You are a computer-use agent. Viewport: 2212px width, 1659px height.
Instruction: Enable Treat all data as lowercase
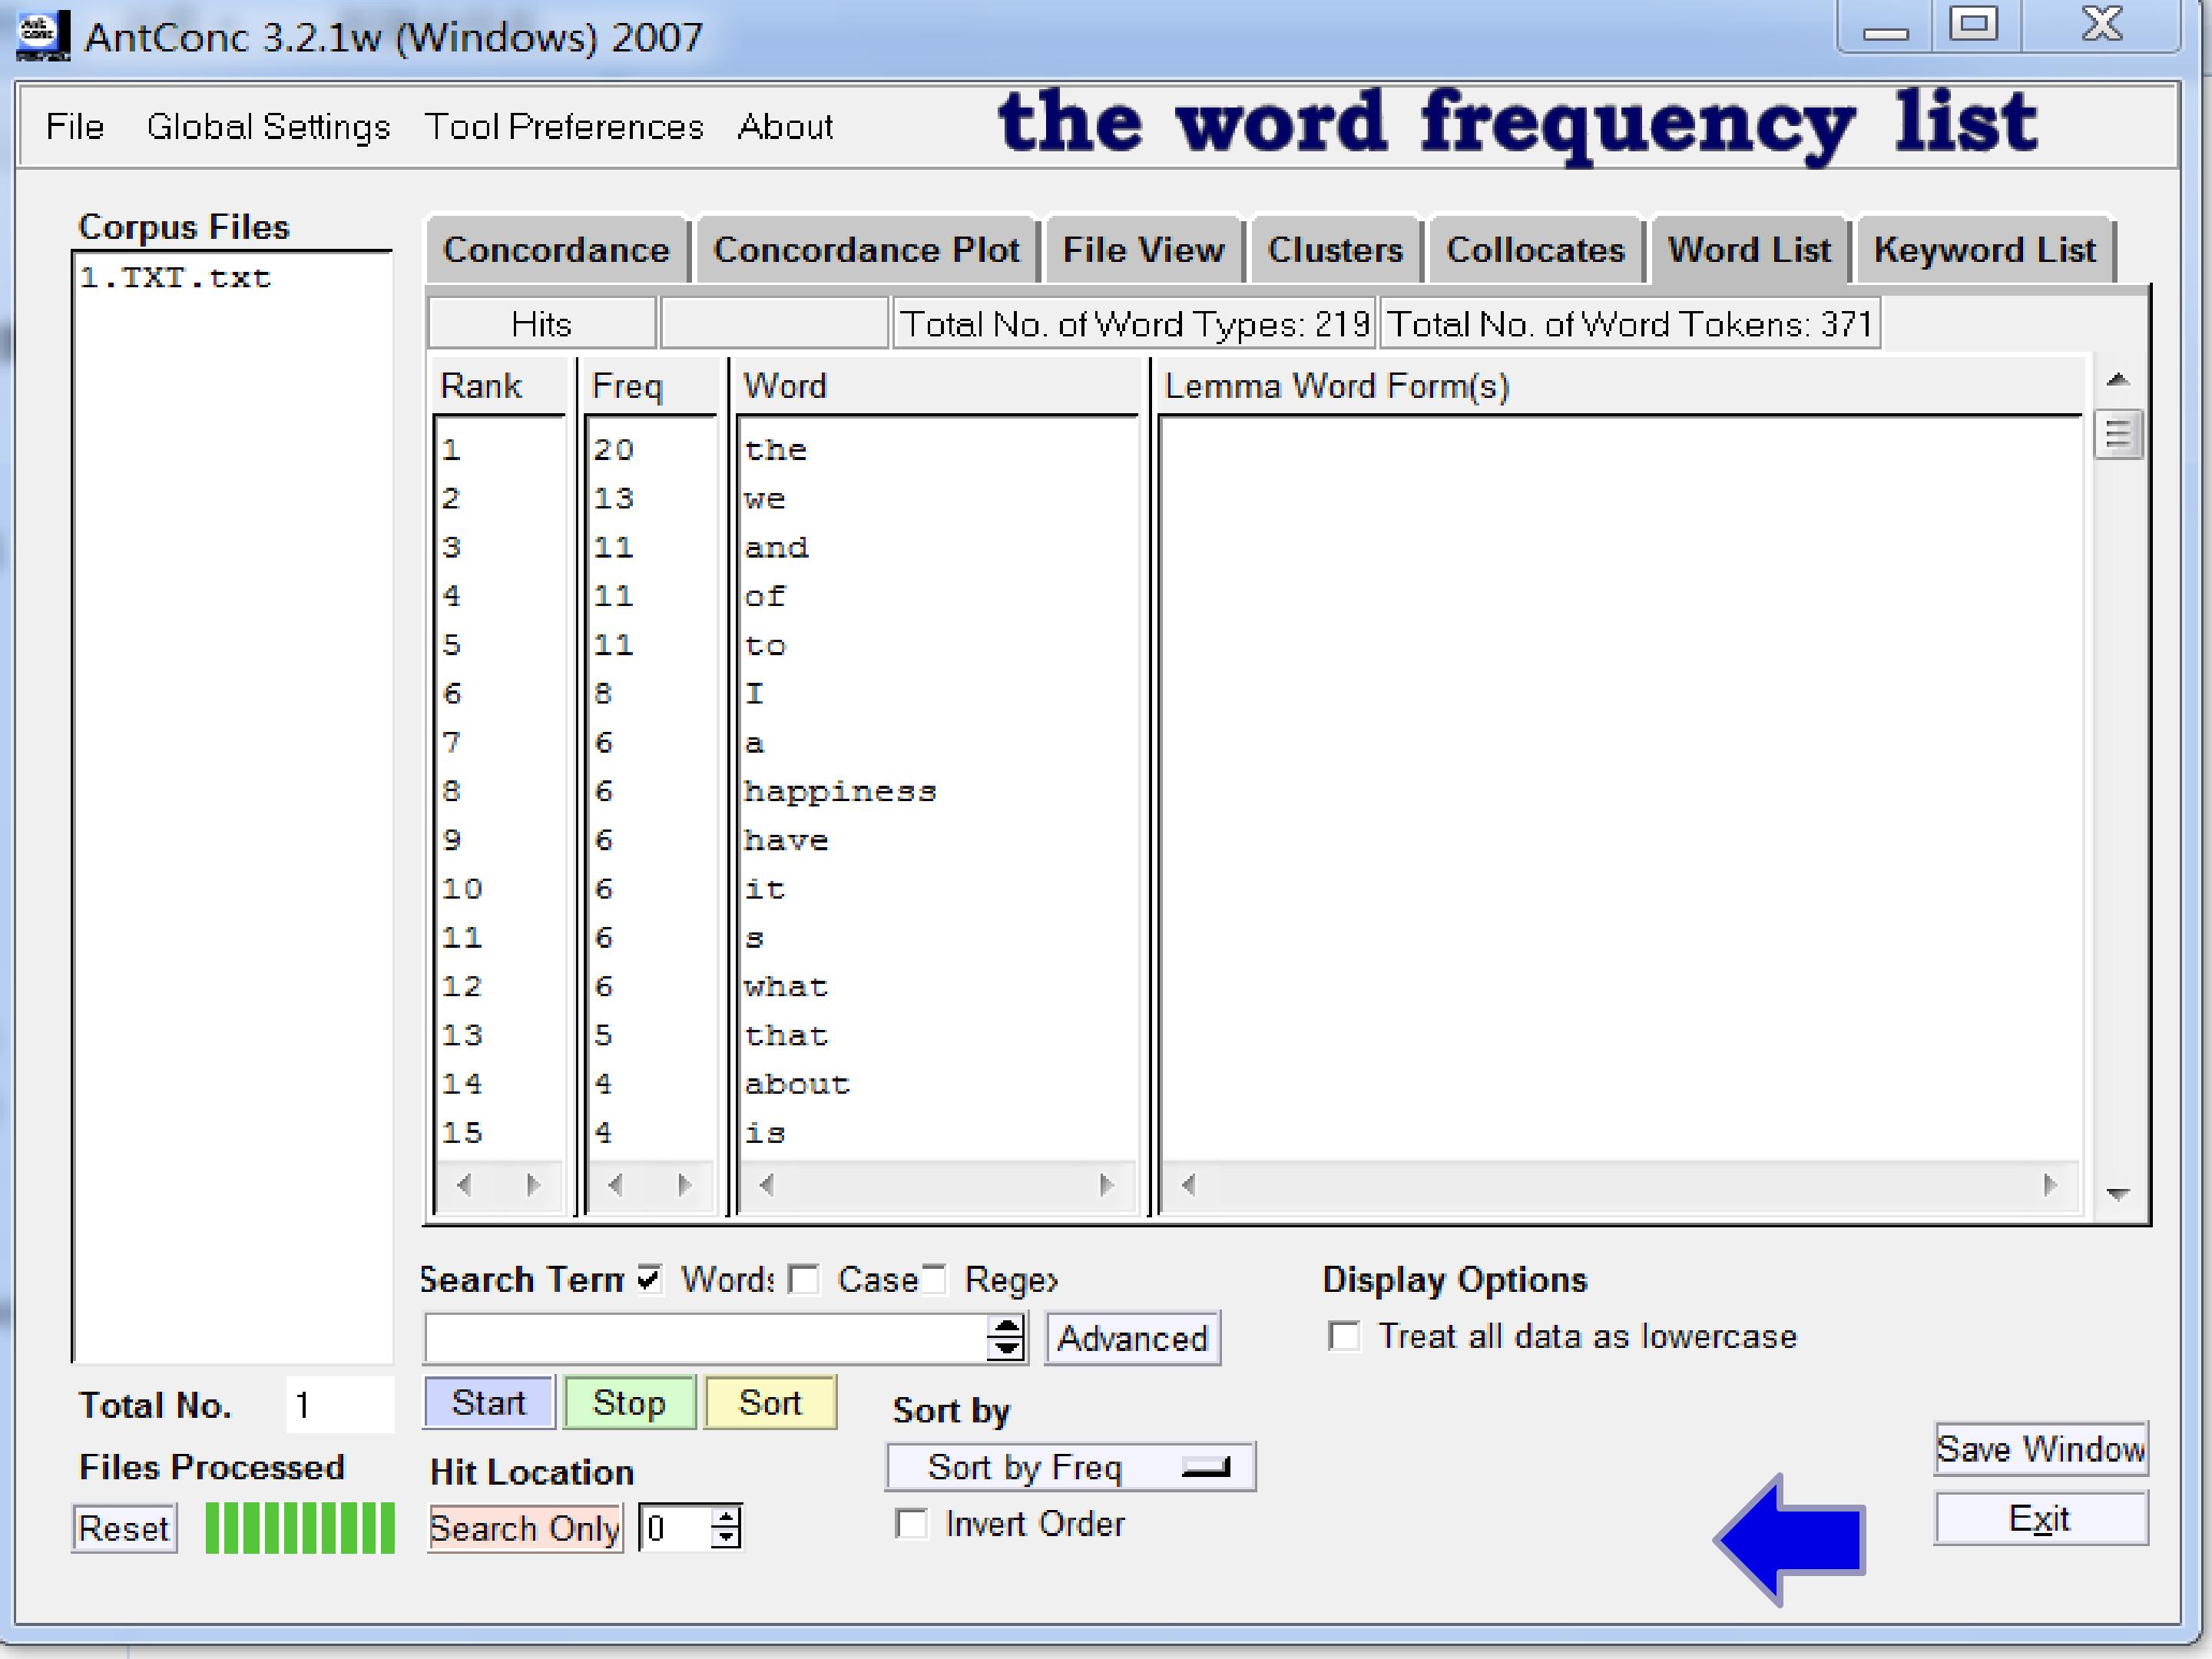pyautogui.click(x=1343, y=1336)
